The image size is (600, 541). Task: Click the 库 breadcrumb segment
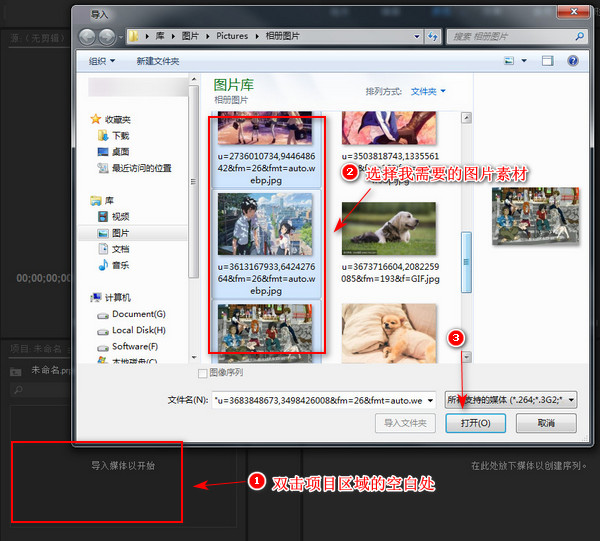click(x=160, y=36)
